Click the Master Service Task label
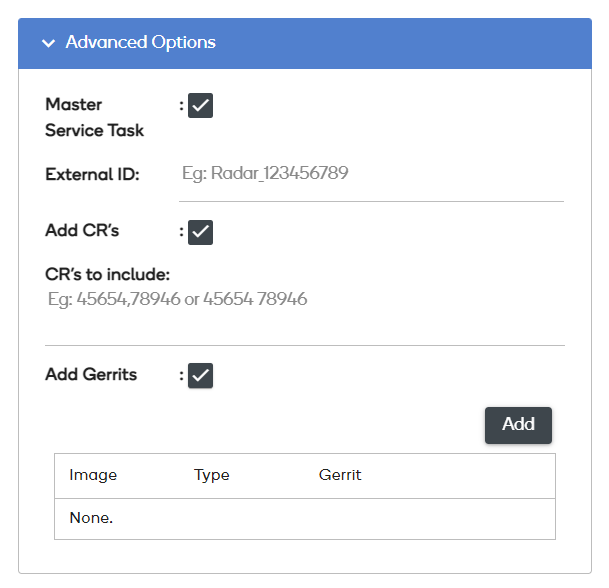Image resolution: width=609 pixels, height=588 pixels. pos(94,117)
